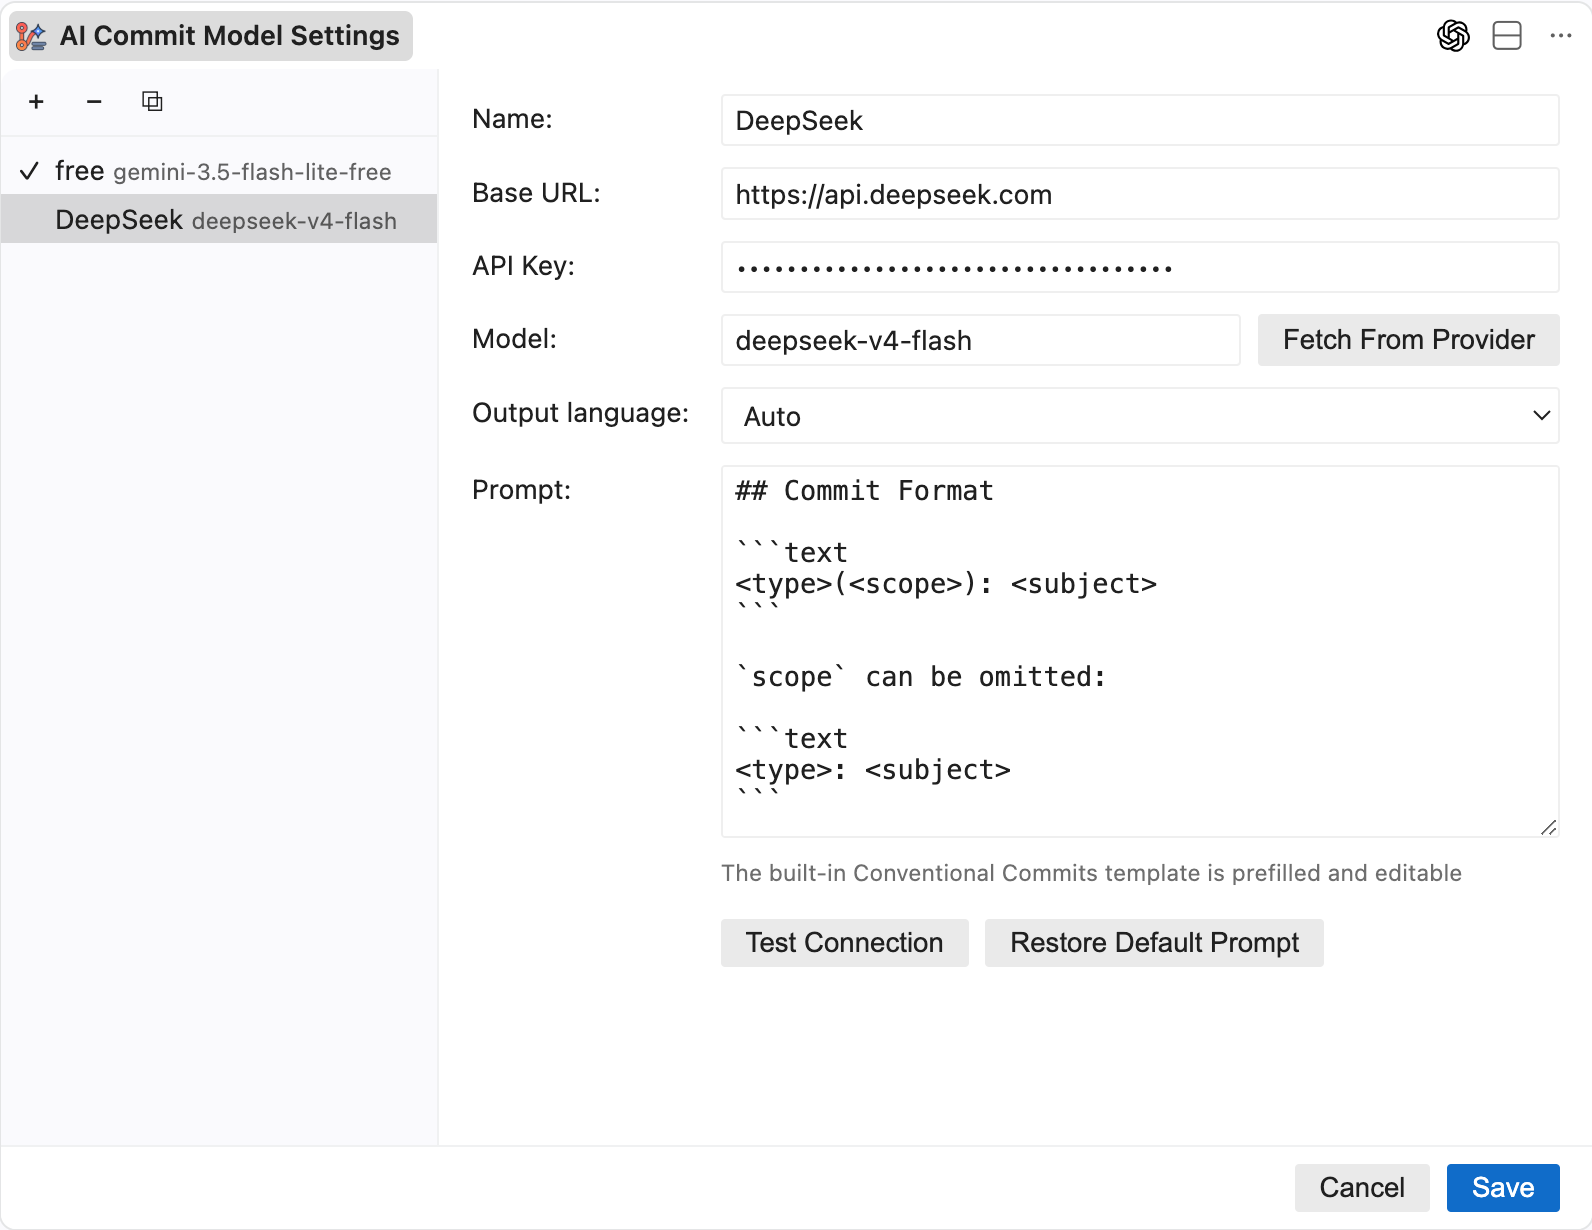Click the Prompt label
1592x1230 pixels.
[x=521, y=490]
